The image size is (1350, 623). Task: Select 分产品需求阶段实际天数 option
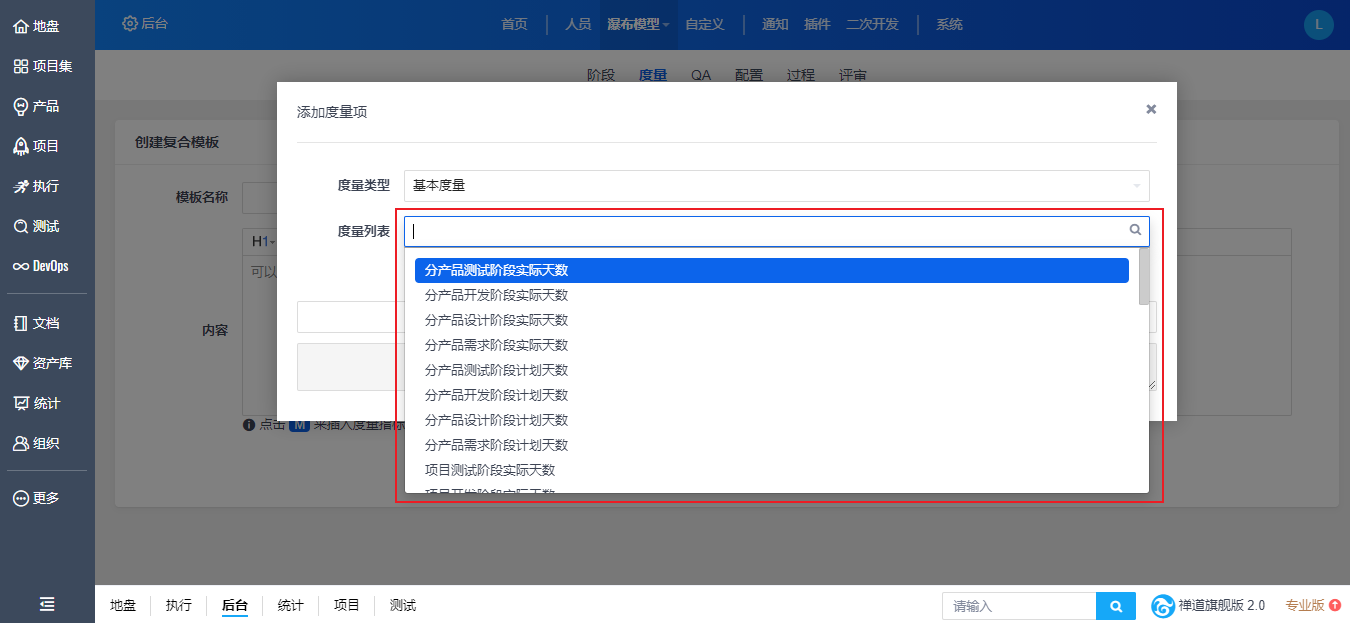click(x=772, y=345)
